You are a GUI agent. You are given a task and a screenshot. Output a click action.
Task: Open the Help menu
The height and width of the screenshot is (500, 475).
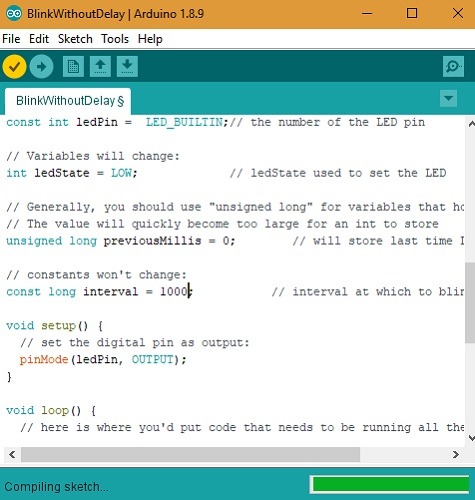150,39
